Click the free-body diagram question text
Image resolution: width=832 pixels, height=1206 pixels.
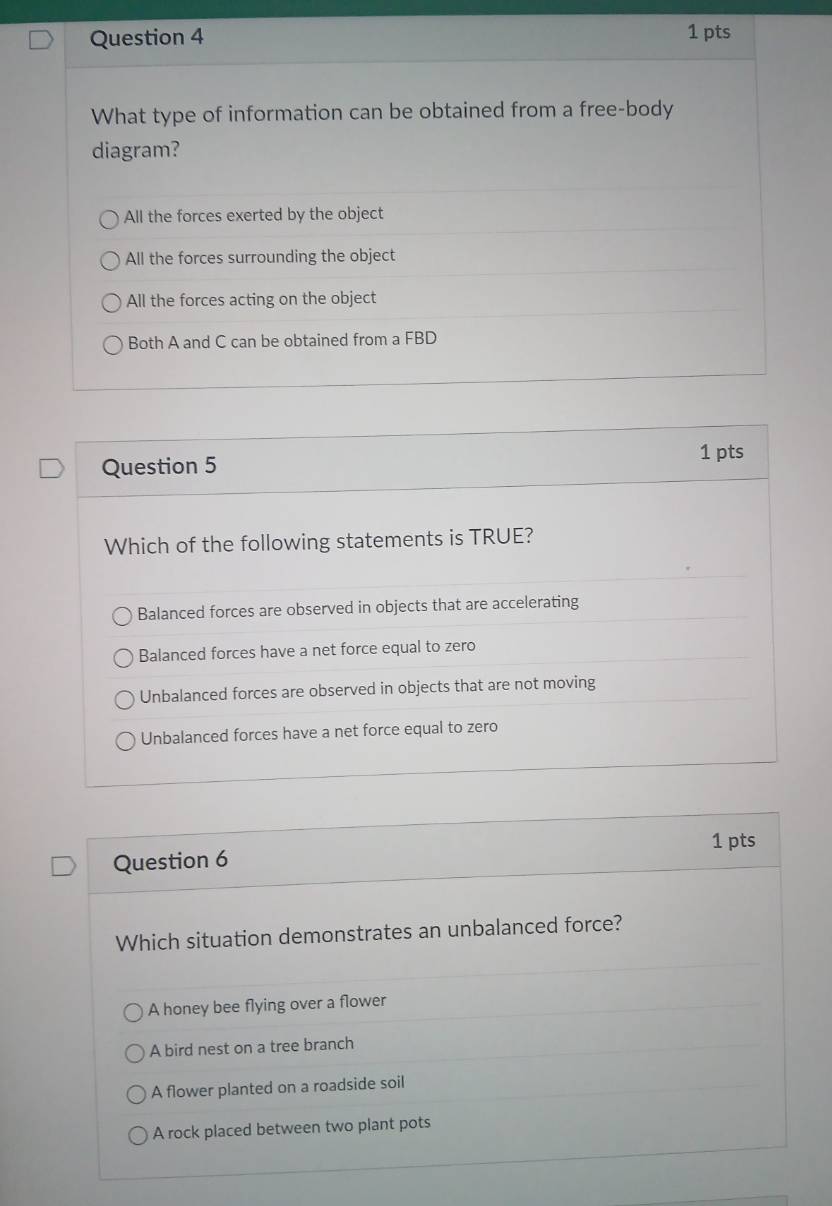click(x=382, y=130)
